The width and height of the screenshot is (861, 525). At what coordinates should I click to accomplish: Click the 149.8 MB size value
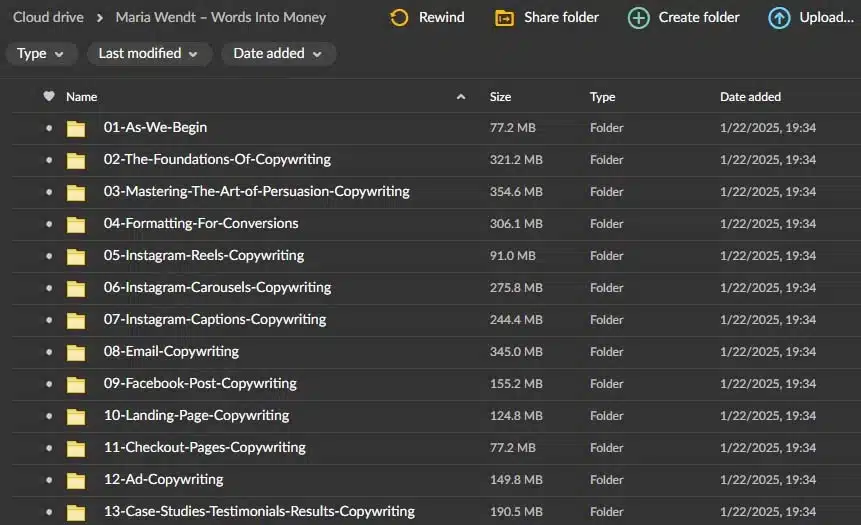click(516, 479)
